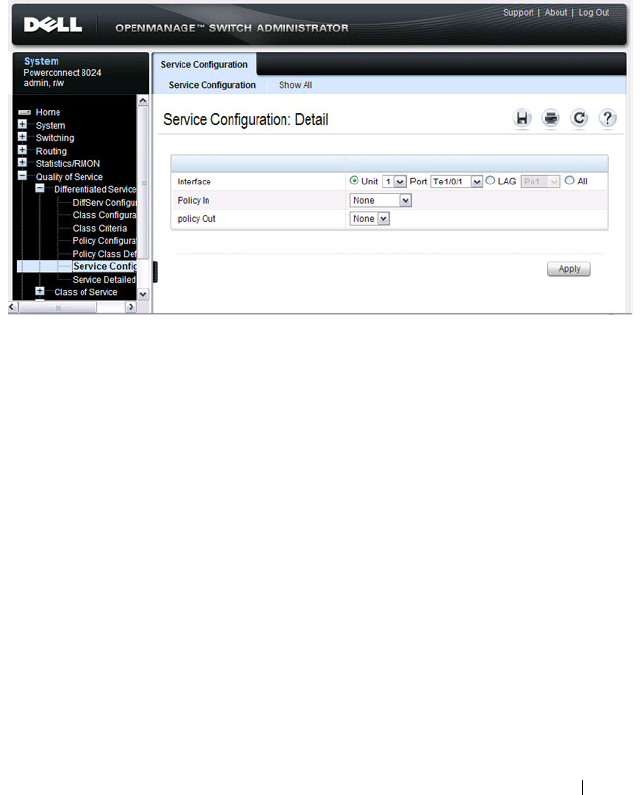Screen dimensions: 641x795
Task: Open Service Detailed tree item
Action: click(x=104, y=279)
